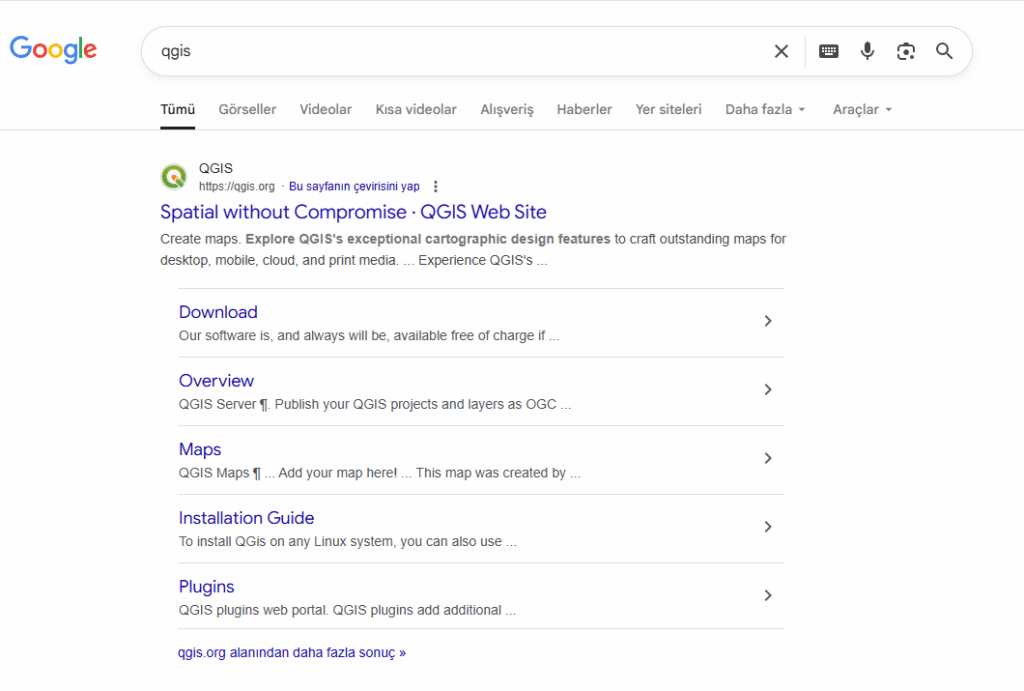Image resolution: width=1024 pixels, height=691 pixels.
Task: Open search by image camera icon
Action: click(x=906, y=51)
